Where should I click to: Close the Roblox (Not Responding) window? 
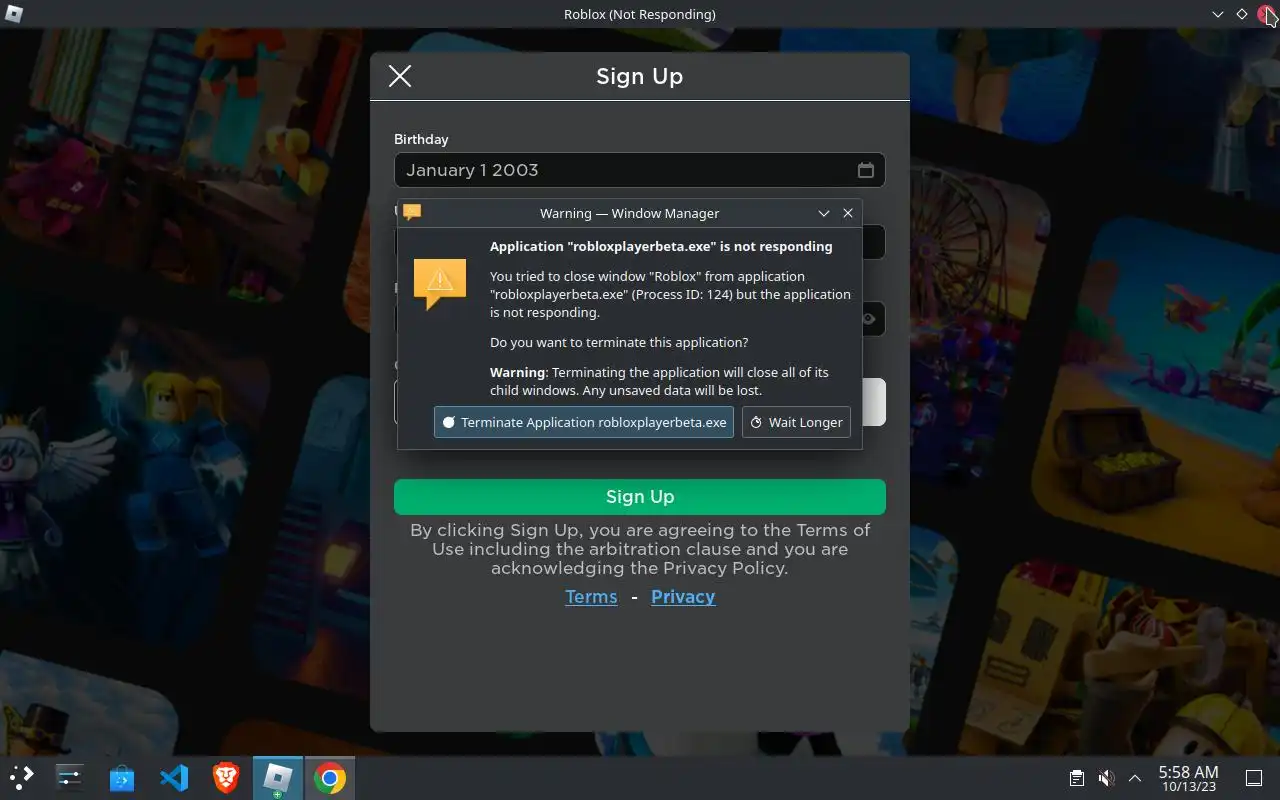[1266, 14]
